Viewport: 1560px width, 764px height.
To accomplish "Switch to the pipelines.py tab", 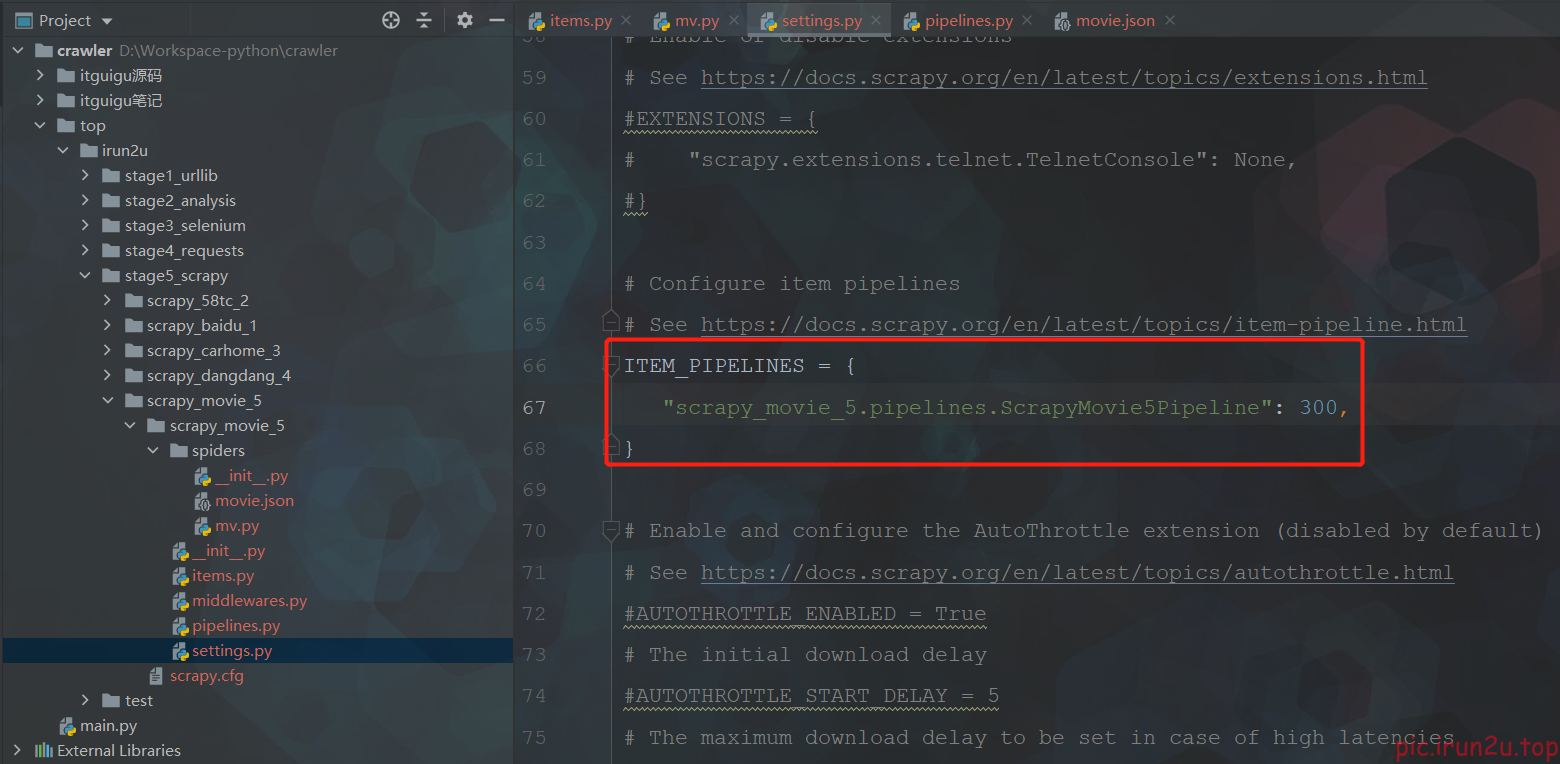I will pos(967,20).
